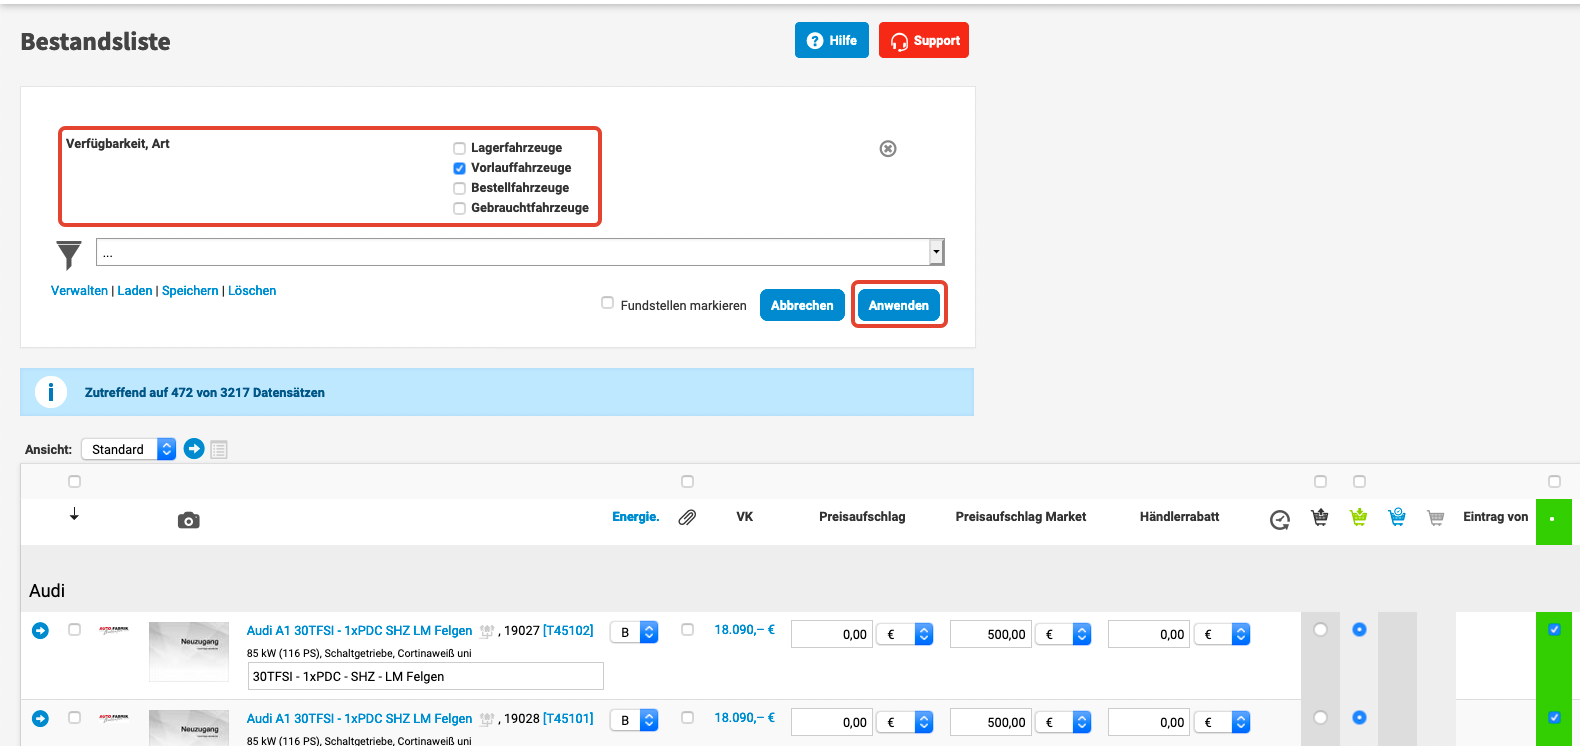Click the description field for 30TFSI - 1xPDC
The image size is (1580, 746).
[x=425, y=676]
